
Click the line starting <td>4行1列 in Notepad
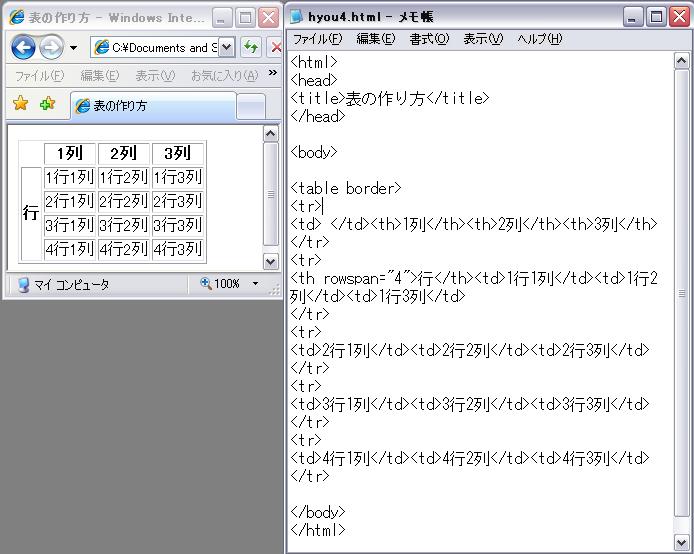pyautogui.click(x=470, y=458)
